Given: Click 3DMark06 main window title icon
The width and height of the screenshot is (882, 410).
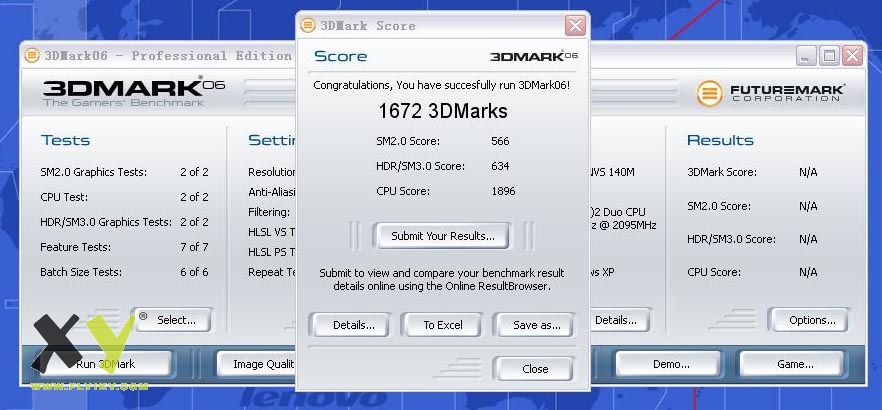Looking at the screenshot, I should 32,56.
